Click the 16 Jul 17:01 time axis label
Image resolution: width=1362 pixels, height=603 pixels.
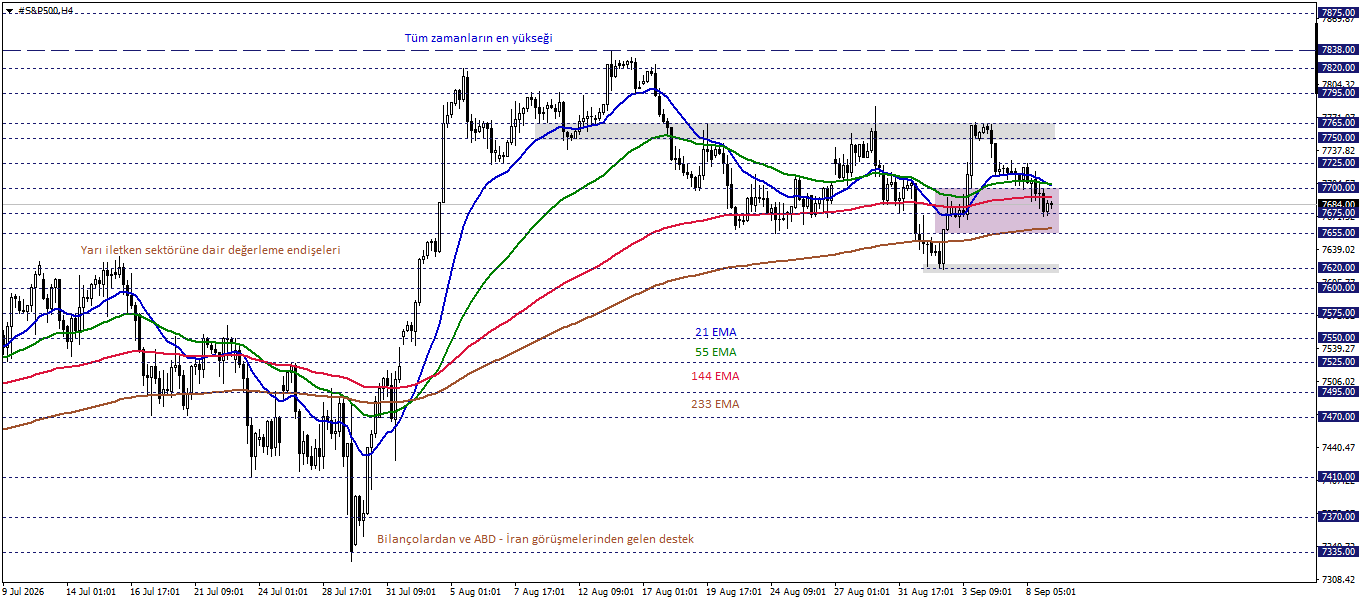155,592
